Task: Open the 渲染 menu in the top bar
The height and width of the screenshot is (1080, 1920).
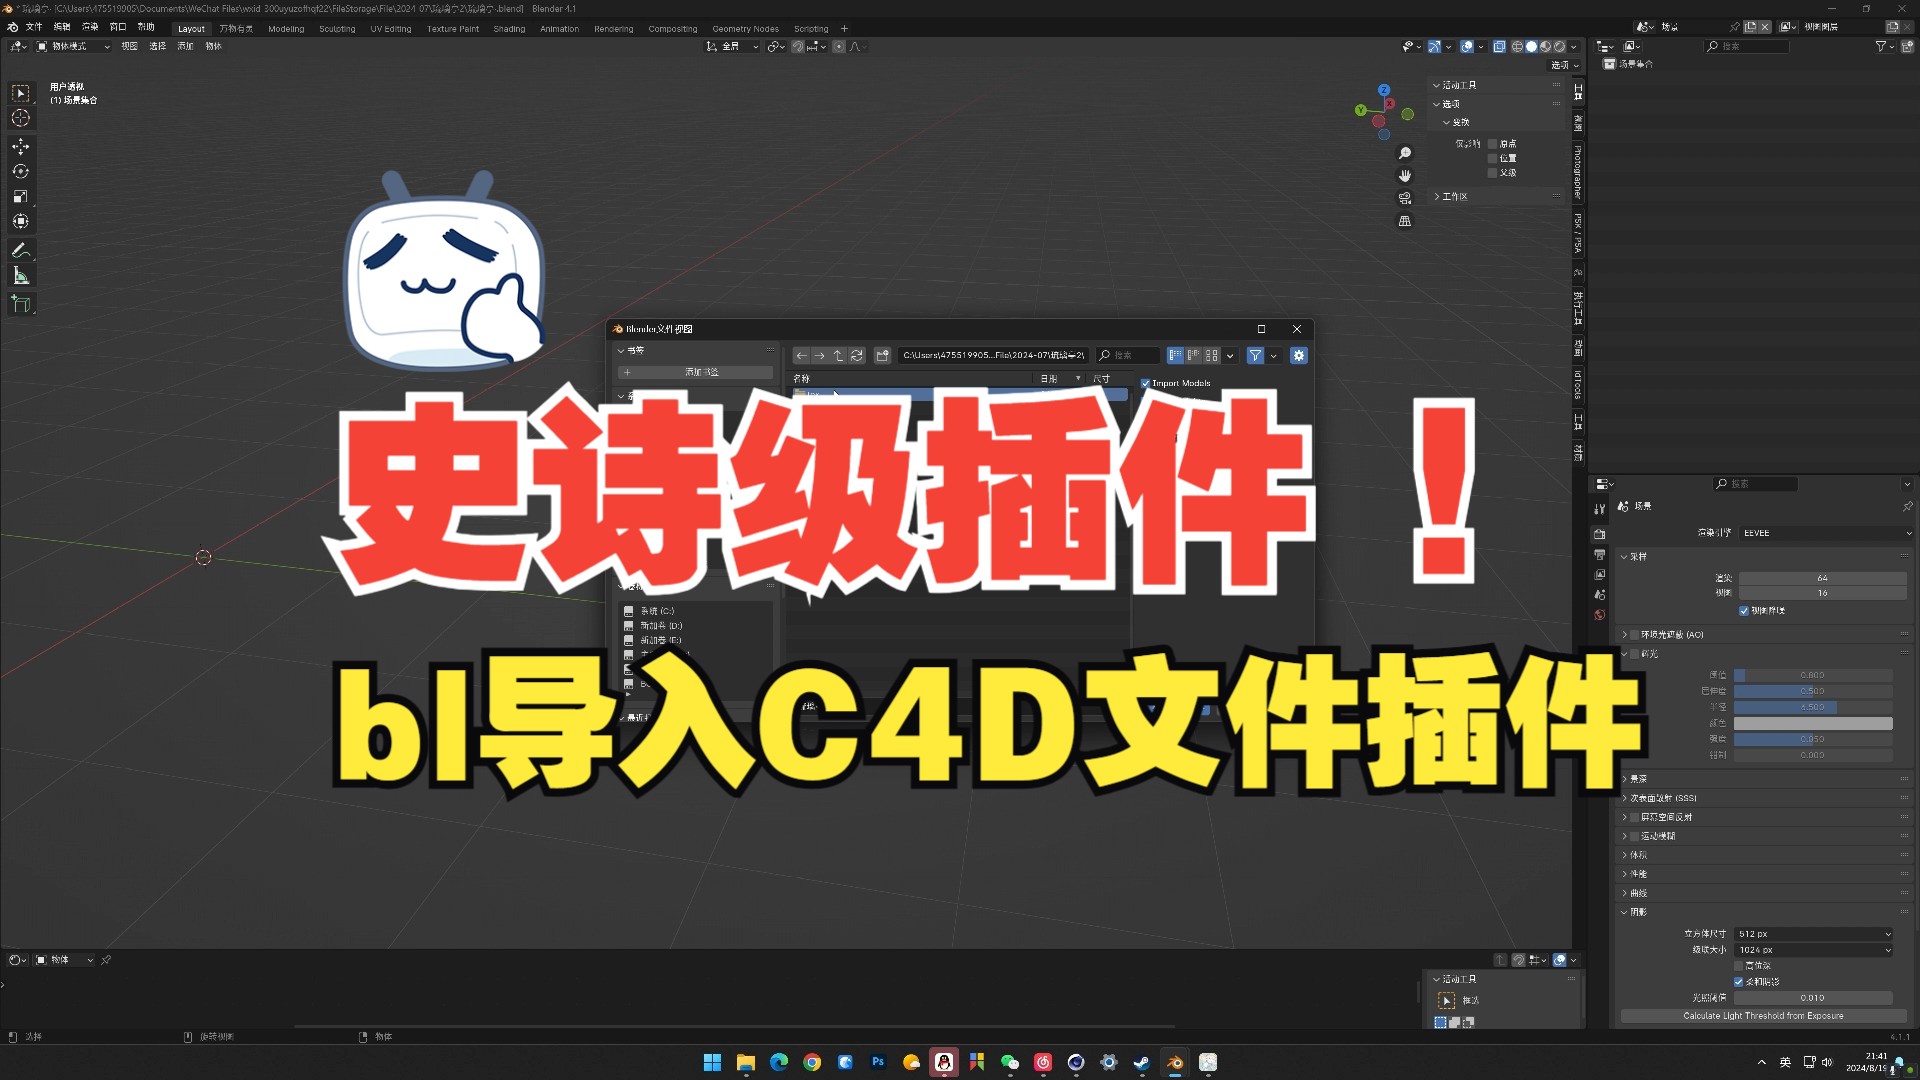Action: (x=90, y=27)
